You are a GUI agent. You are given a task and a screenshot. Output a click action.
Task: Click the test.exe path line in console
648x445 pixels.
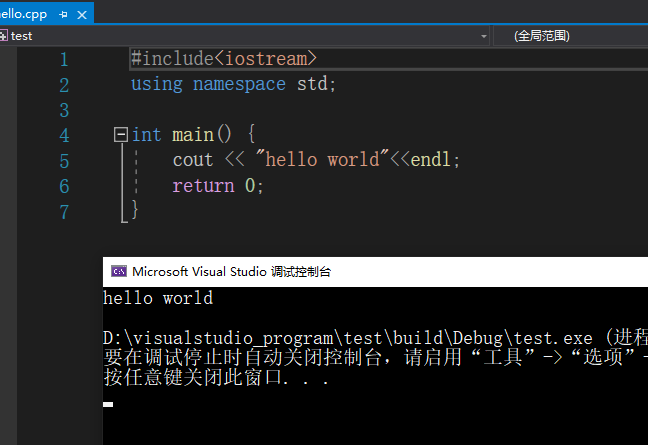375,338
